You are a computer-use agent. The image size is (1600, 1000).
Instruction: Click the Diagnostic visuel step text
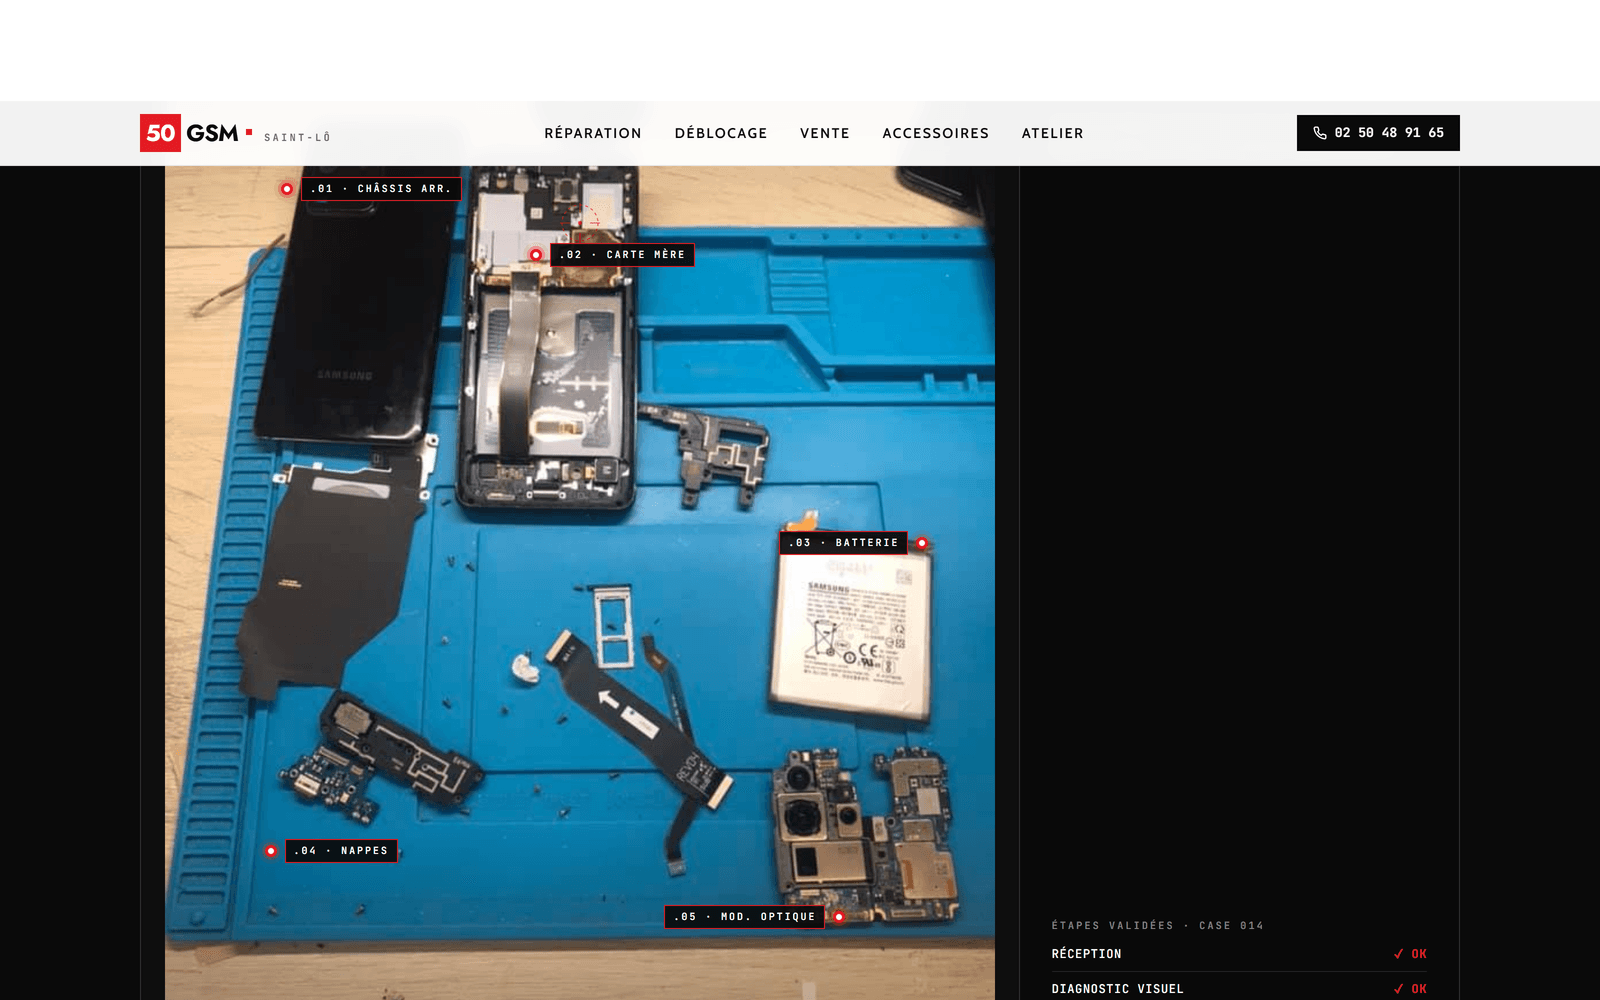pyautogui.click(x=1118, y=989)
